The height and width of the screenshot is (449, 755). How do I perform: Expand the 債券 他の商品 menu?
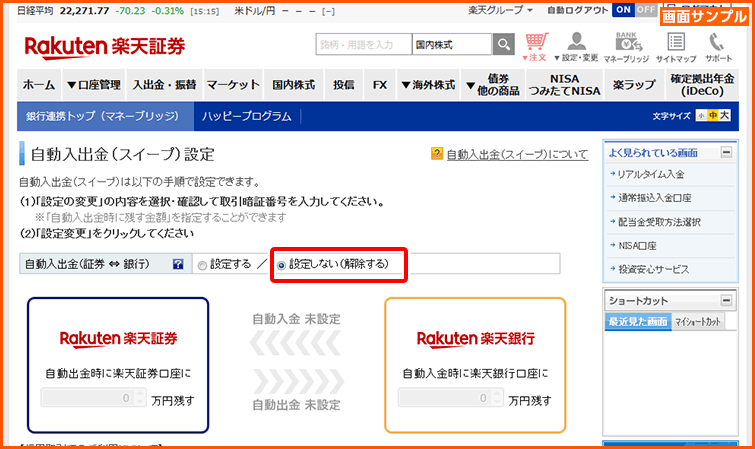493,85
